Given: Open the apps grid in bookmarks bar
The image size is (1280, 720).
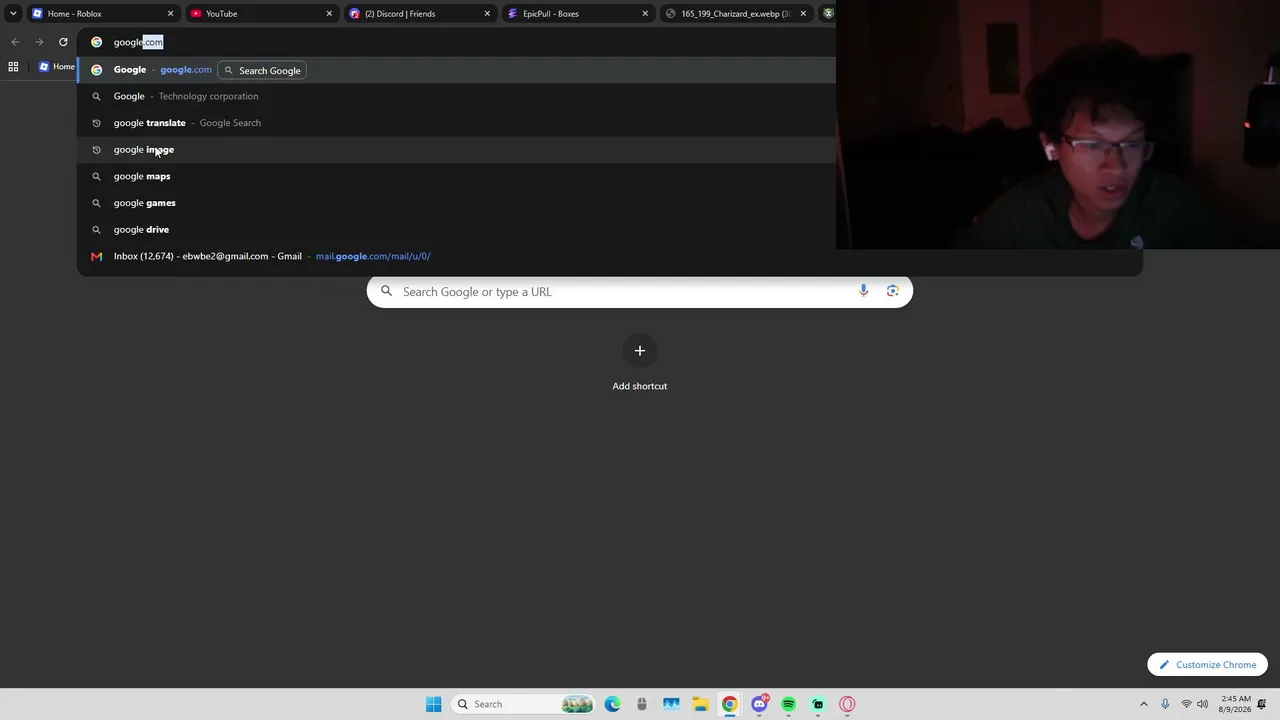Looking at the screenshot, I should [13, 67].
